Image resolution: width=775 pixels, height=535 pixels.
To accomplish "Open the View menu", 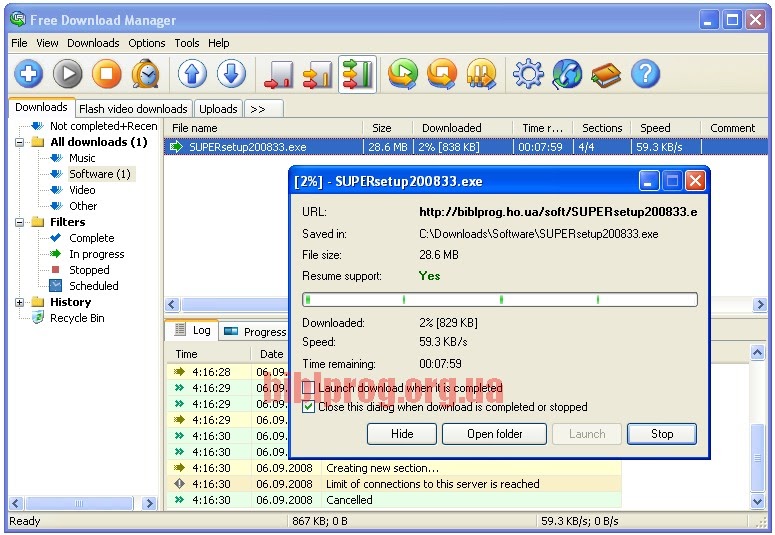I will [47, 43].
